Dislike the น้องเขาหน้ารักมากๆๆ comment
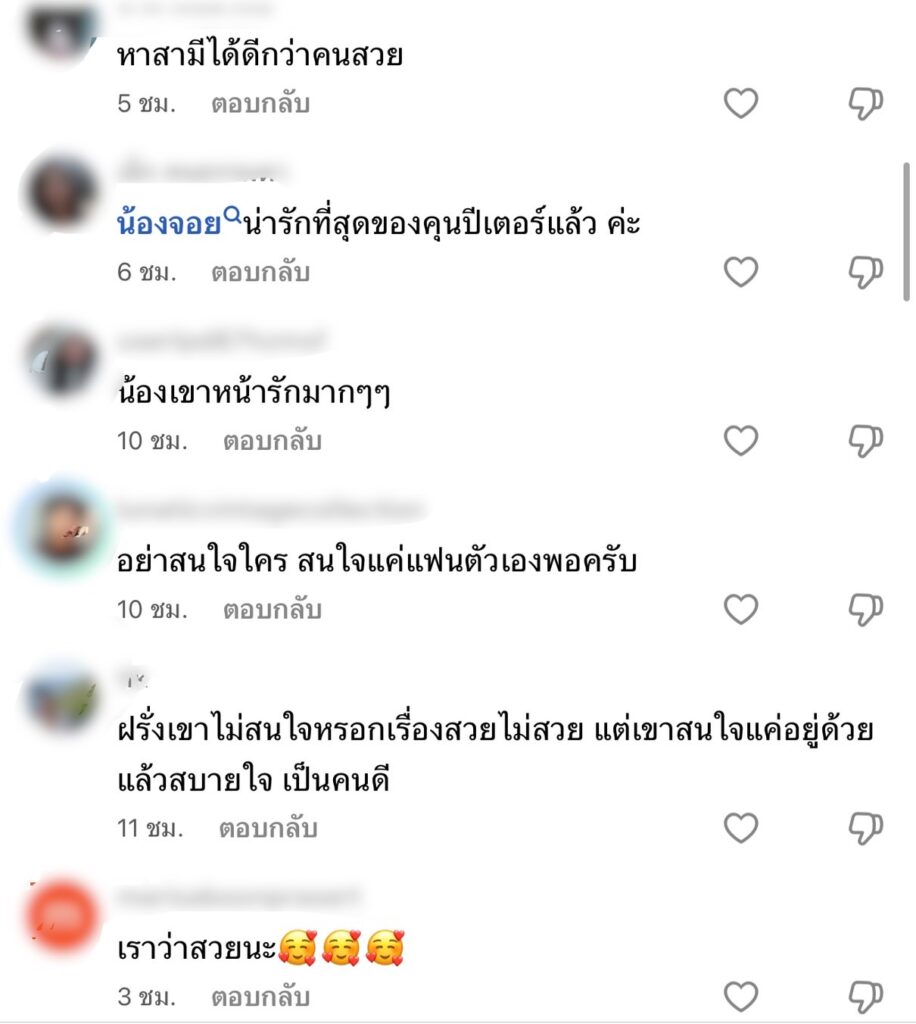The width and height of the screenshot is (916, 1024). pos(866,440)
